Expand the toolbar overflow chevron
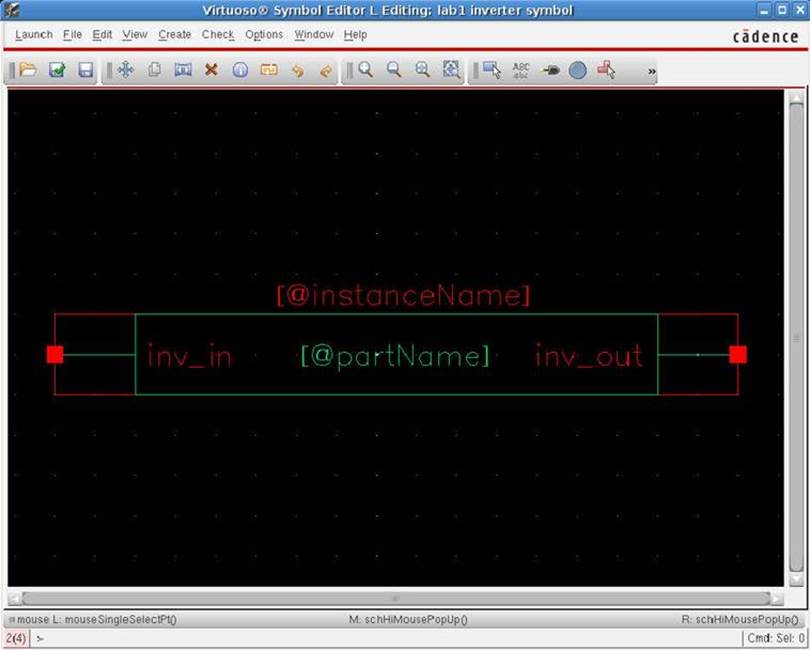The image size is (810, 650). (652, 71)
